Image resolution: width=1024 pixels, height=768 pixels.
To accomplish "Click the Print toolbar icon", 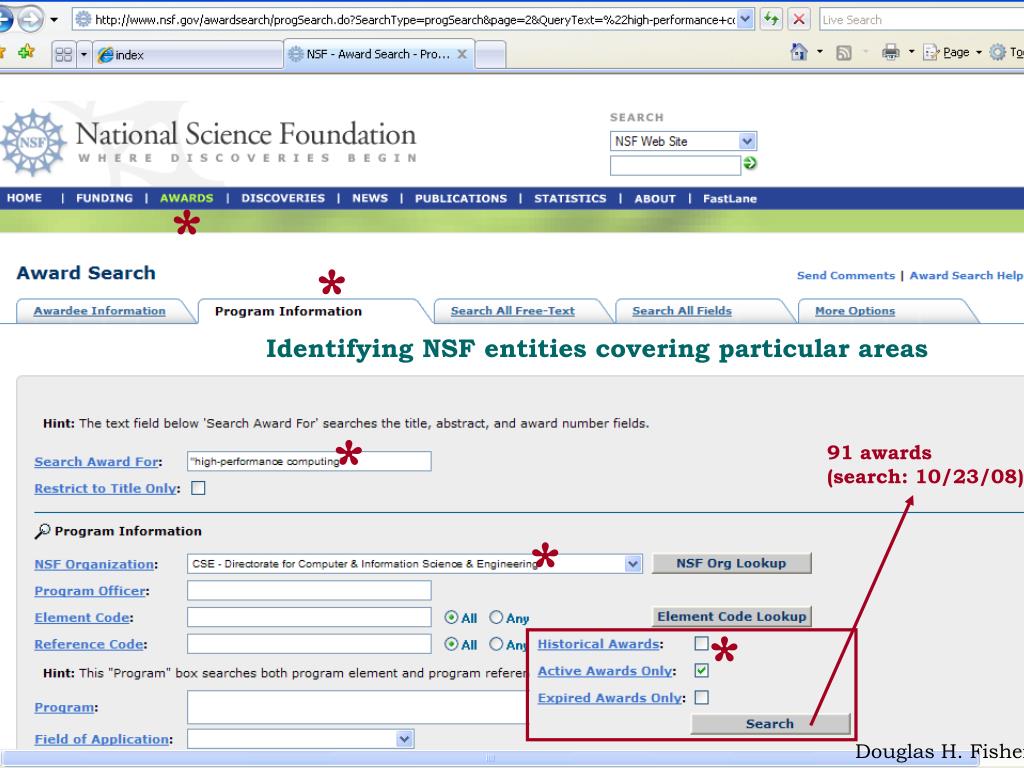I will tap(891, 52).
